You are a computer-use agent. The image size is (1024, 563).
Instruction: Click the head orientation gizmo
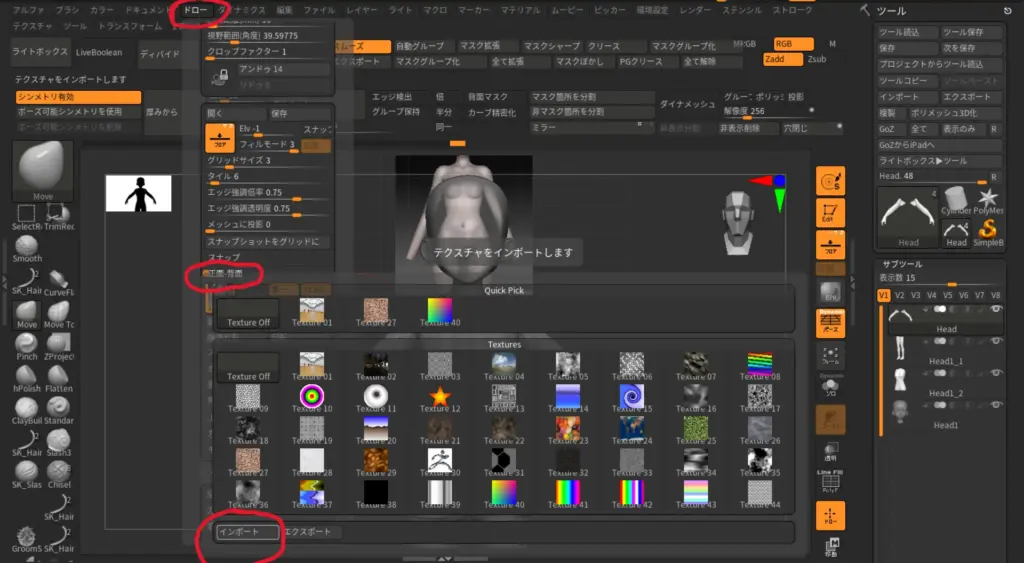[x=737, y=223]
